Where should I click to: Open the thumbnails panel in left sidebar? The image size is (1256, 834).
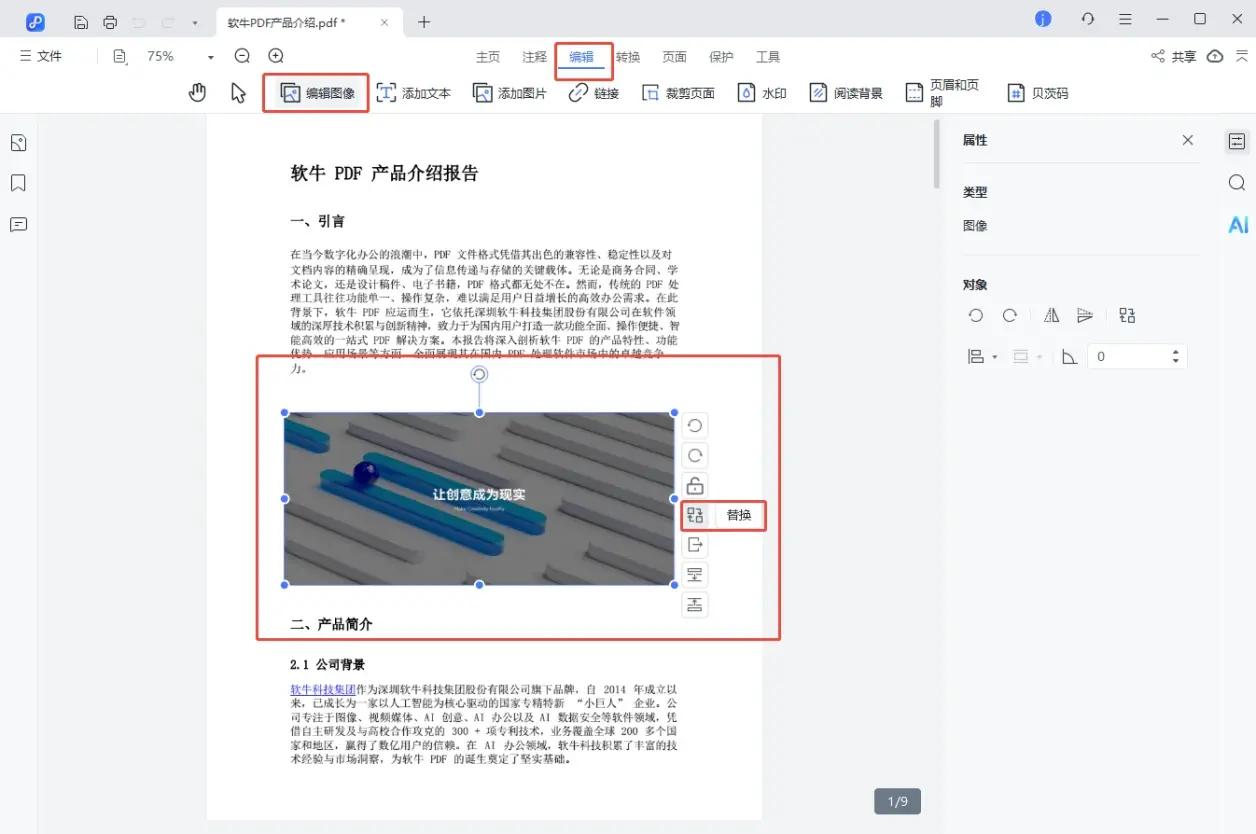pos(18,143)
